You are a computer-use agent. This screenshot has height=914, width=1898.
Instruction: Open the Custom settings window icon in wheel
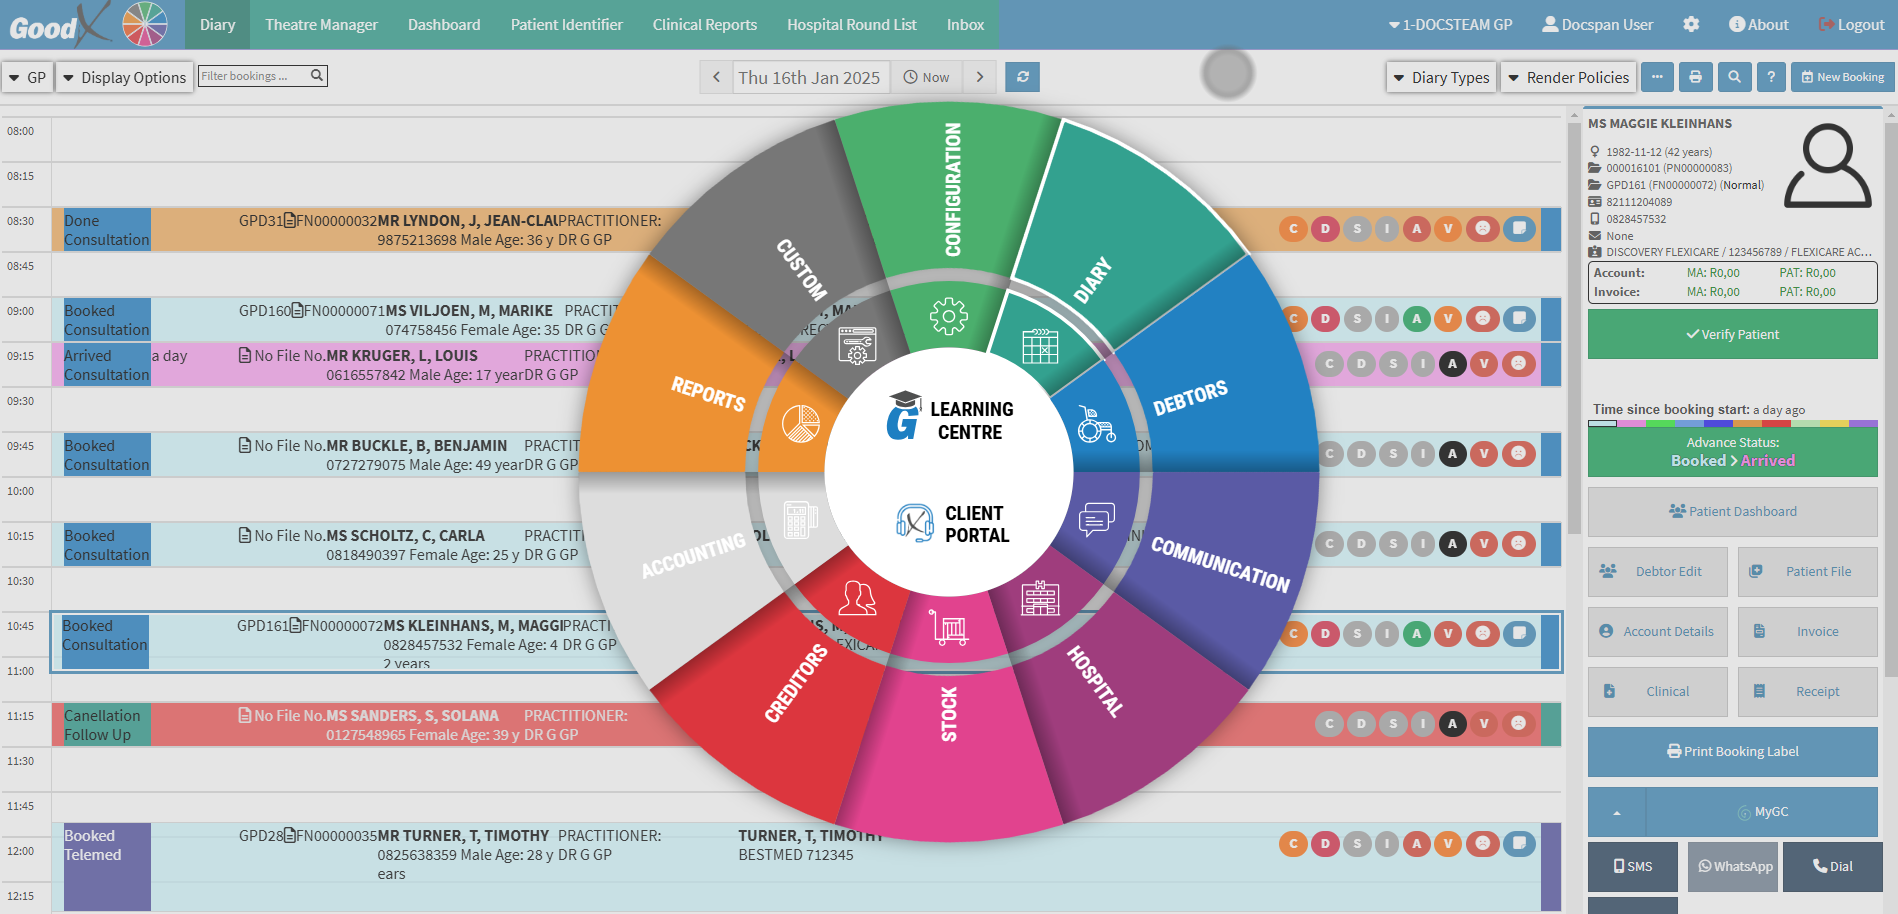point(857,346)
